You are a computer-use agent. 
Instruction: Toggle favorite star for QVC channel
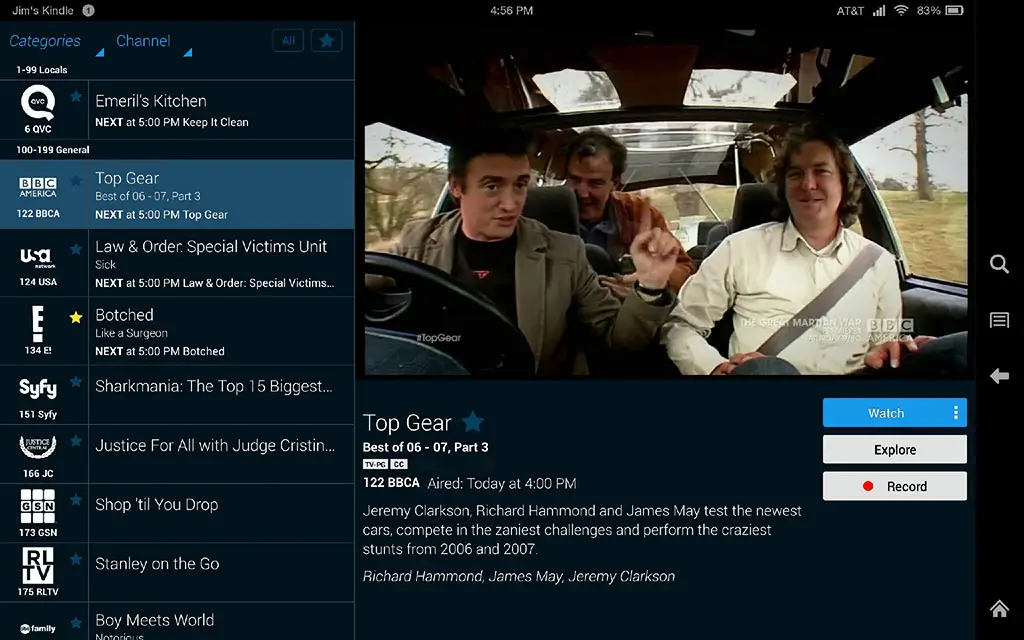click(x=76, y=97)
